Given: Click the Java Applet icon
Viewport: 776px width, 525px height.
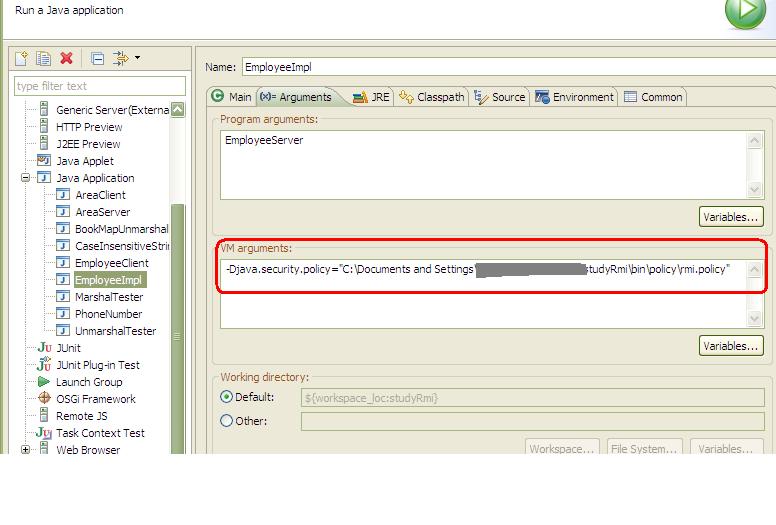Looking at the screenshot, I should pos(44,160).
